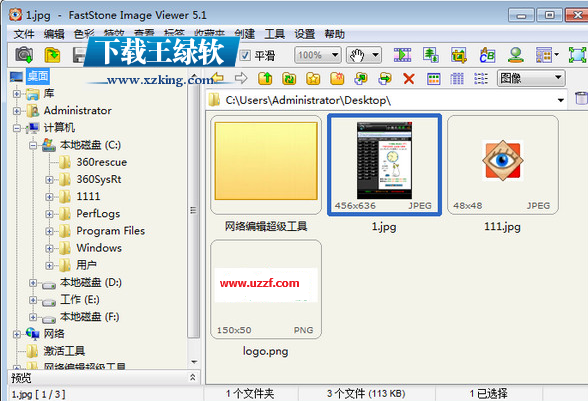
Task: Click the copy to folder icon
Action: coord(361,78)
